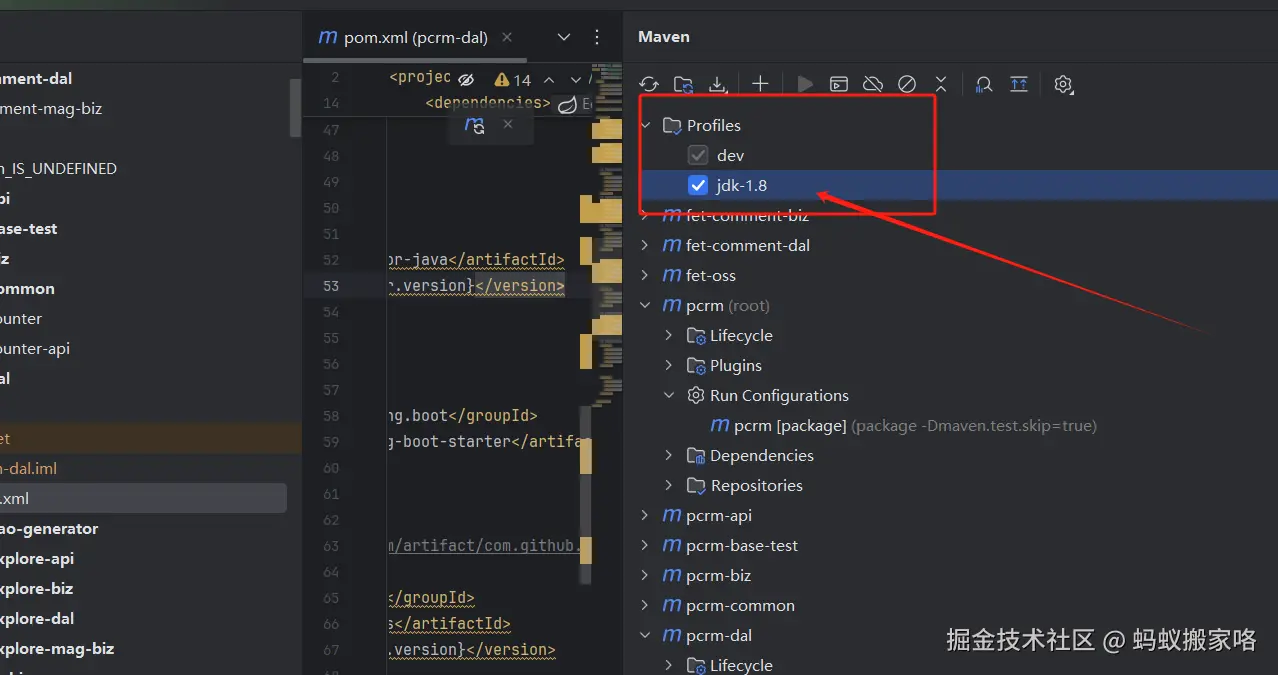The image size is (1278, 675).
Task: Select ounter-api item in project tree
Action: (x=35, y=348)
